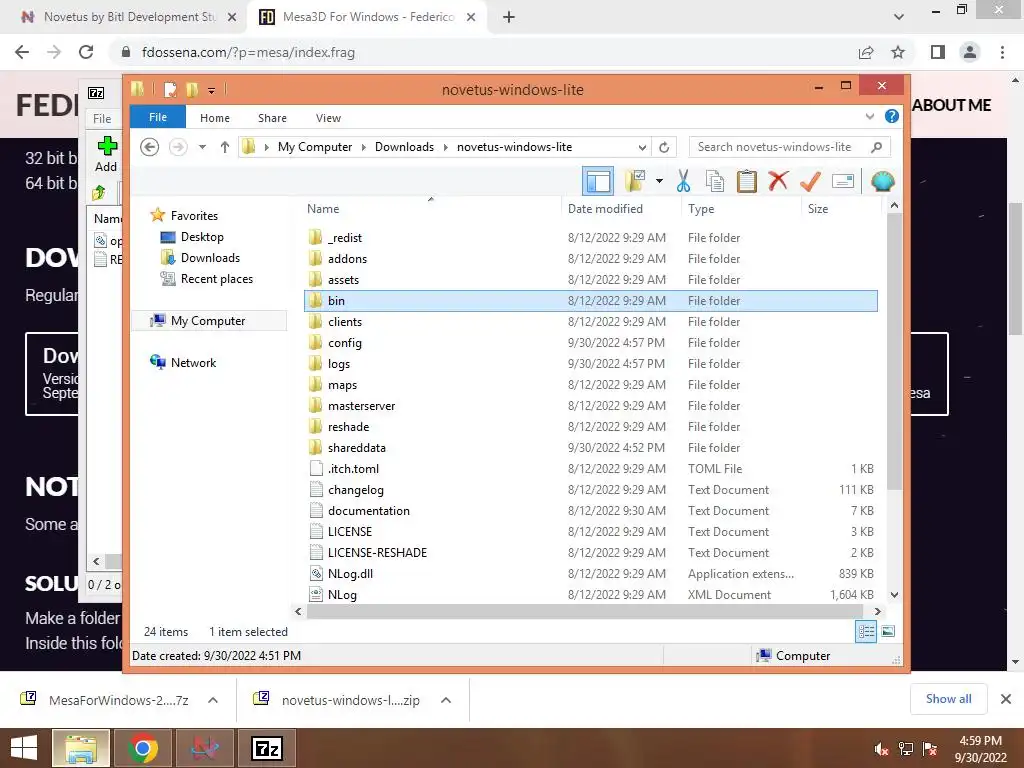Click the quick access toolbar customize dropdown
1024x768 pixels.
[x=212, y=90]
